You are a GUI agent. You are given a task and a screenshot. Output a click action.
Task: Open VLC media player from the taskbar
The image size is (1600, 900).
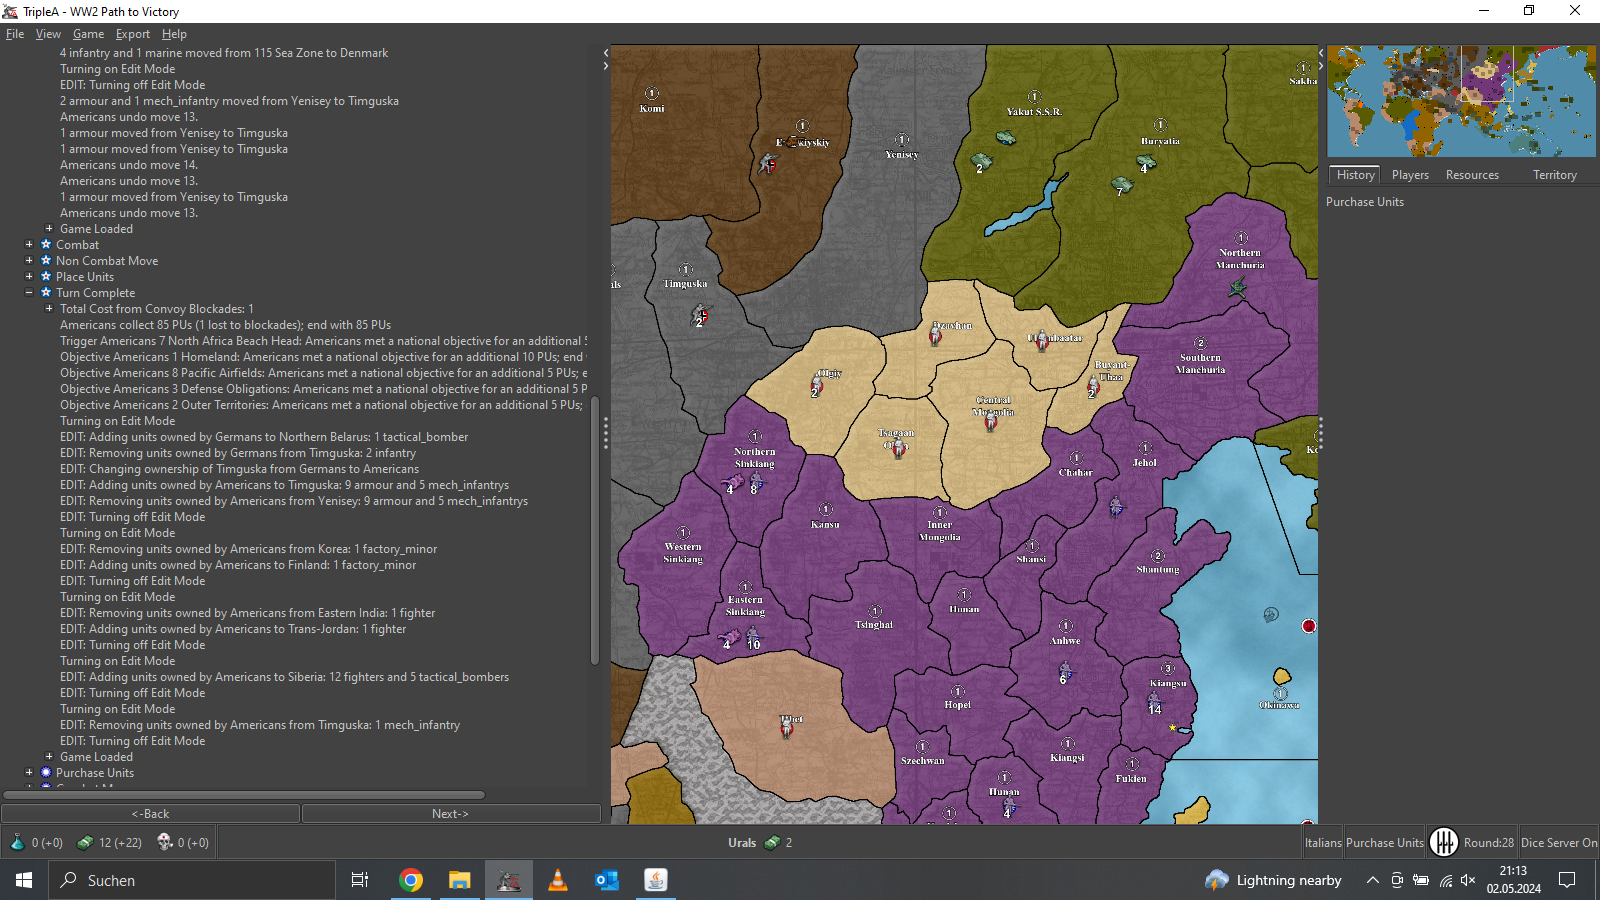[x=558, y=880]
